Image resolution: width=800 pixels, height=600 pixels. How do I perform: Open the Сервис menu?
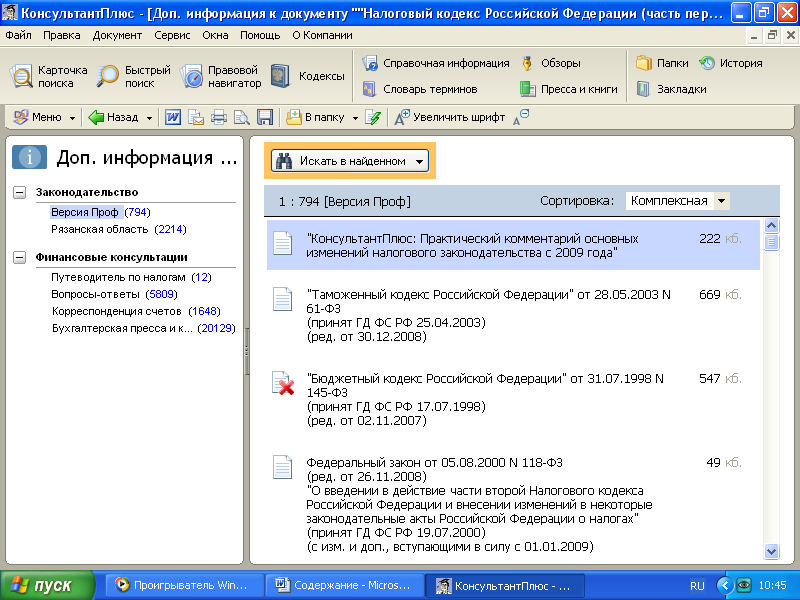coord(172,35)
